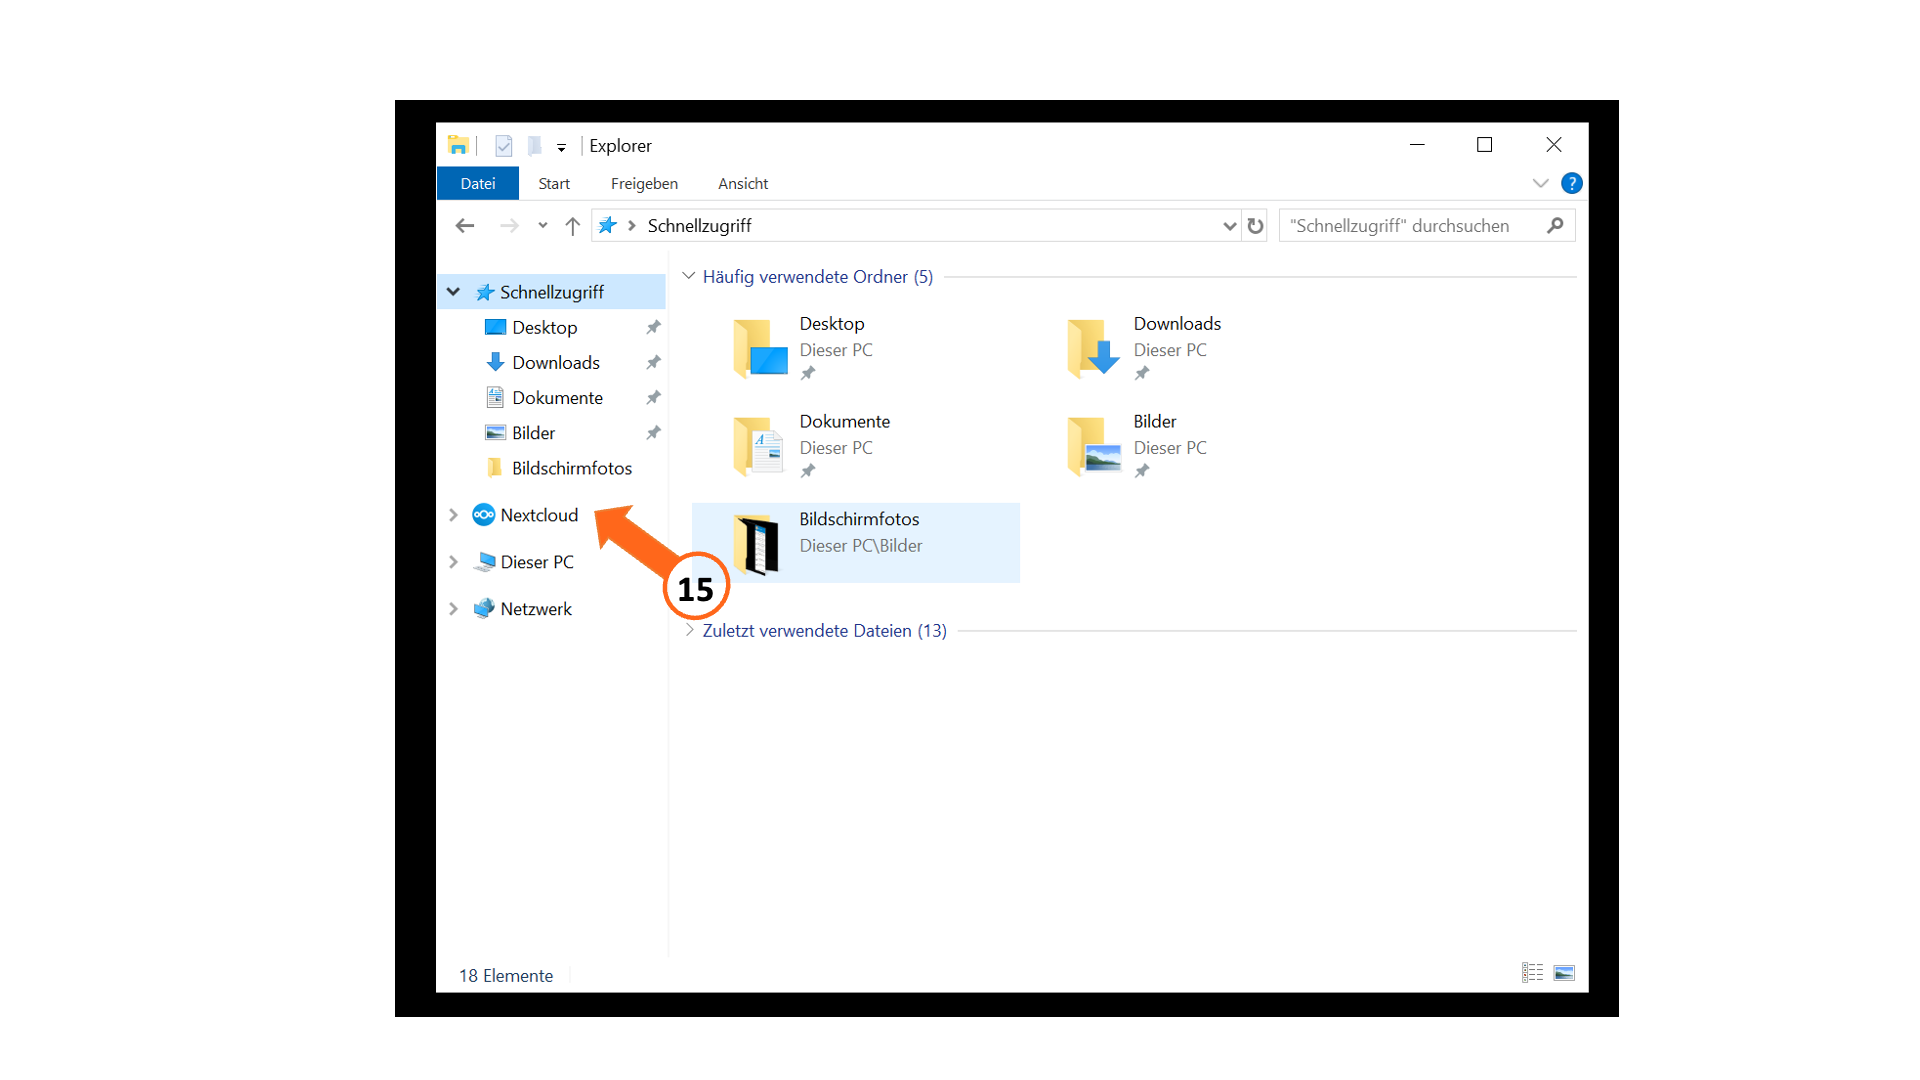The width and height of the screenshot is (1920, 1080).
Task: Switch to details view in status bar
Action: [x=1533, y=973]
